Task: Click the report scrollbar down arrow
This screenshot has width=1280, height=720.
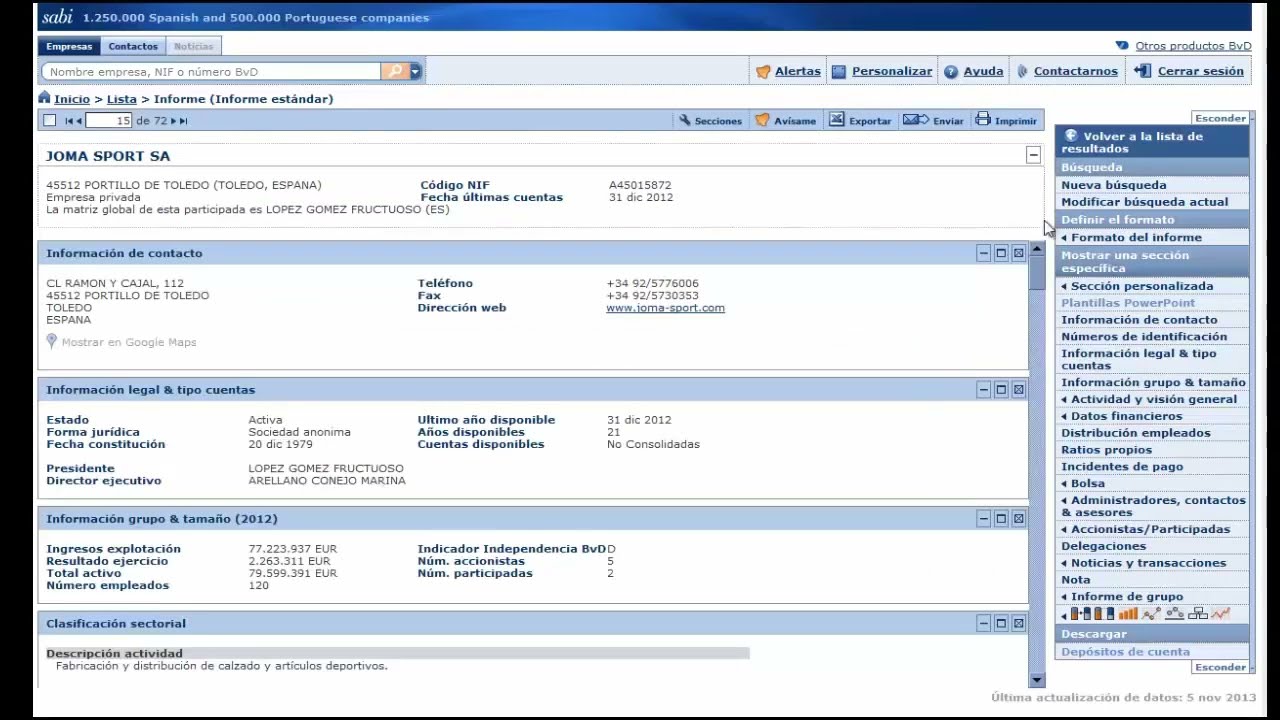Action: 1037,680
